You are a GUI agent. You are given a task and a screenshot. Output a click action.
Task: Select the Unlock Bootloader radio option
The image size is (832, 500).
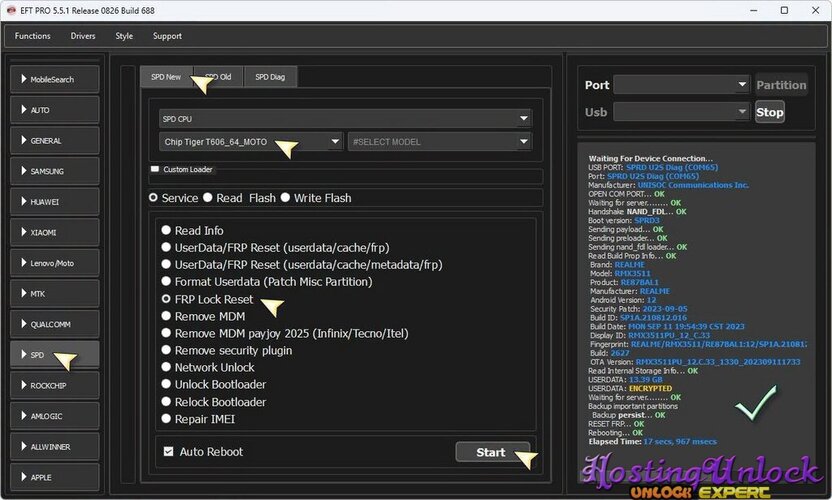pyautogui.click(x=166, y=384)
